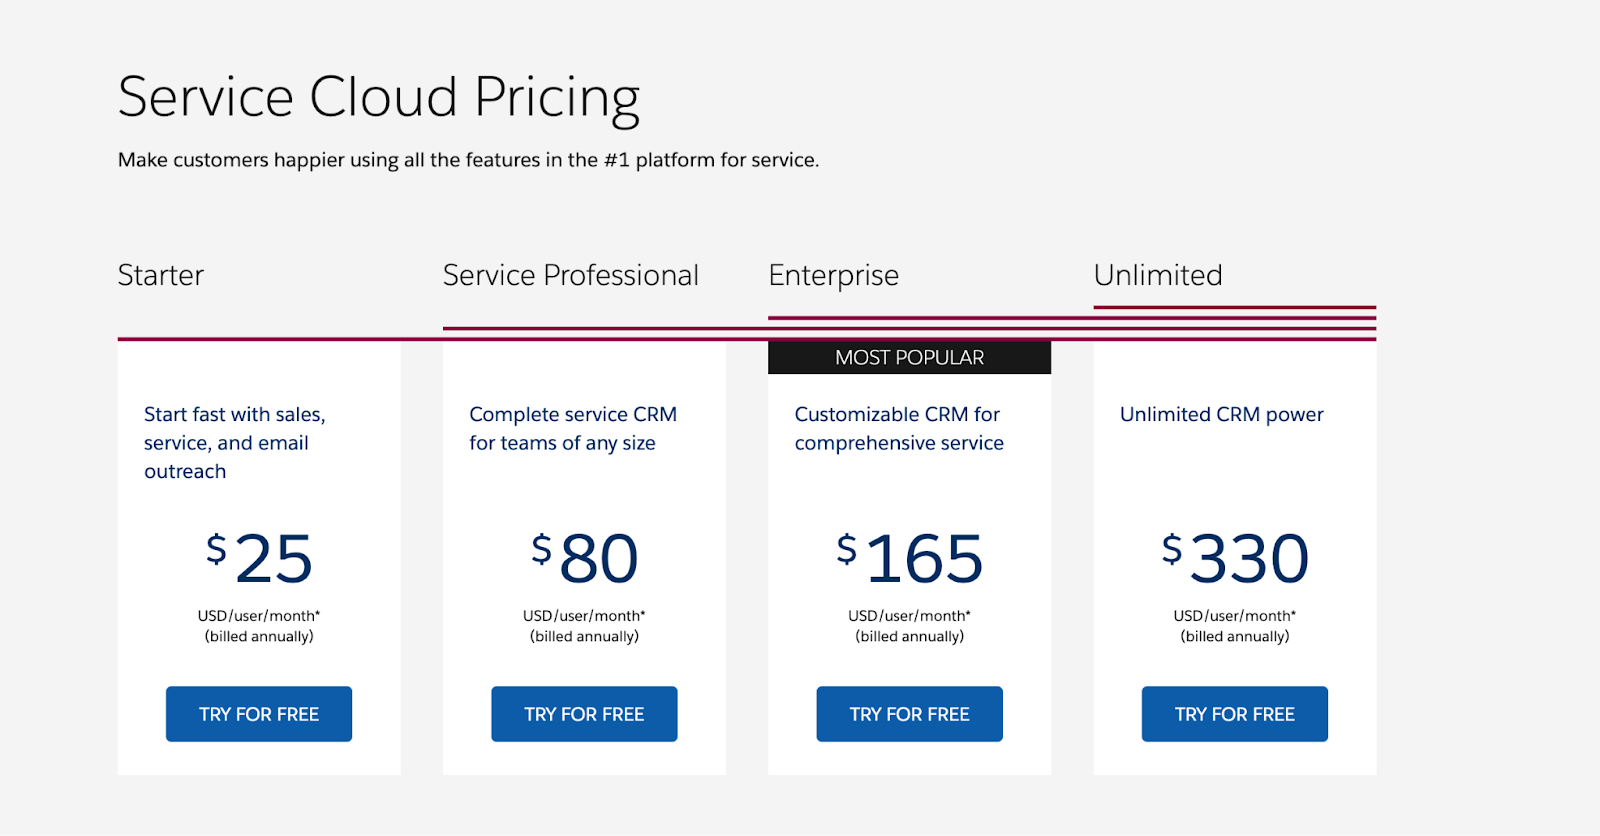This screenshot has width=1600, height=836.
Task: Click the Service Cloud Pricing title
Action: tap(379, 96)
